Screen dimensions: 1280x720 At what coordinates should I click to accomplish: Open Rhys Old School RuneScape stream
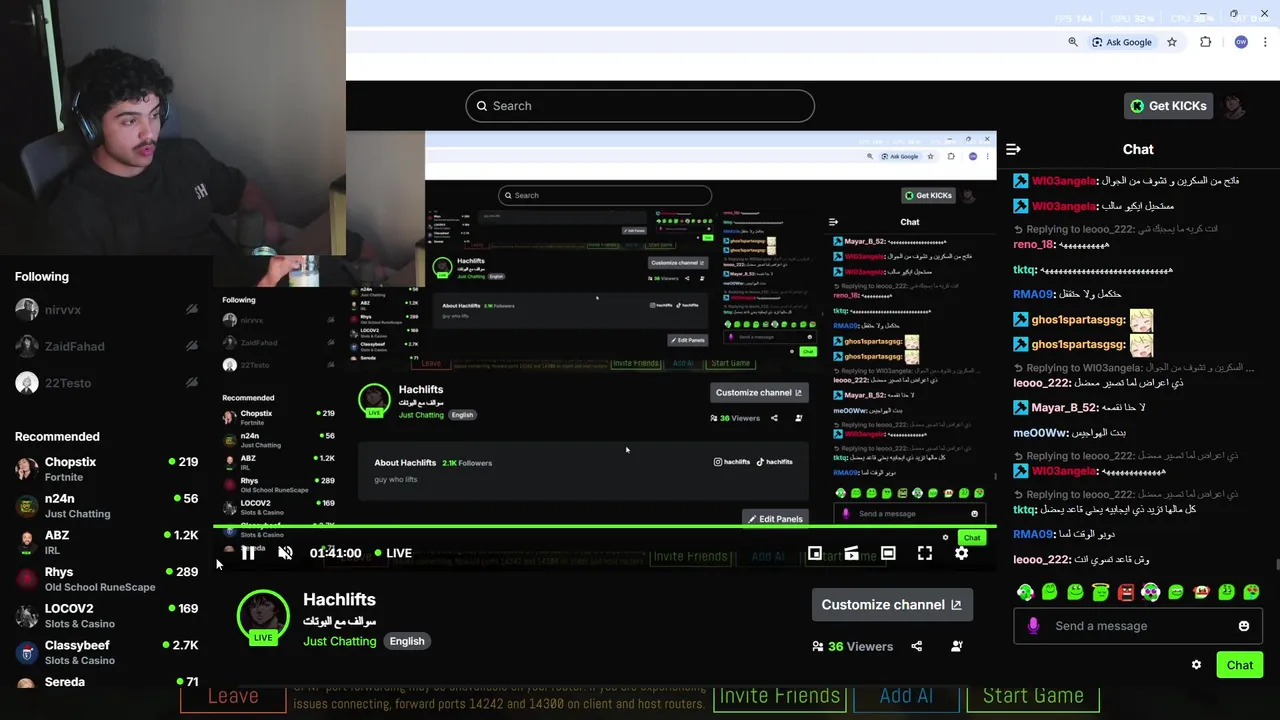point(107,579)
